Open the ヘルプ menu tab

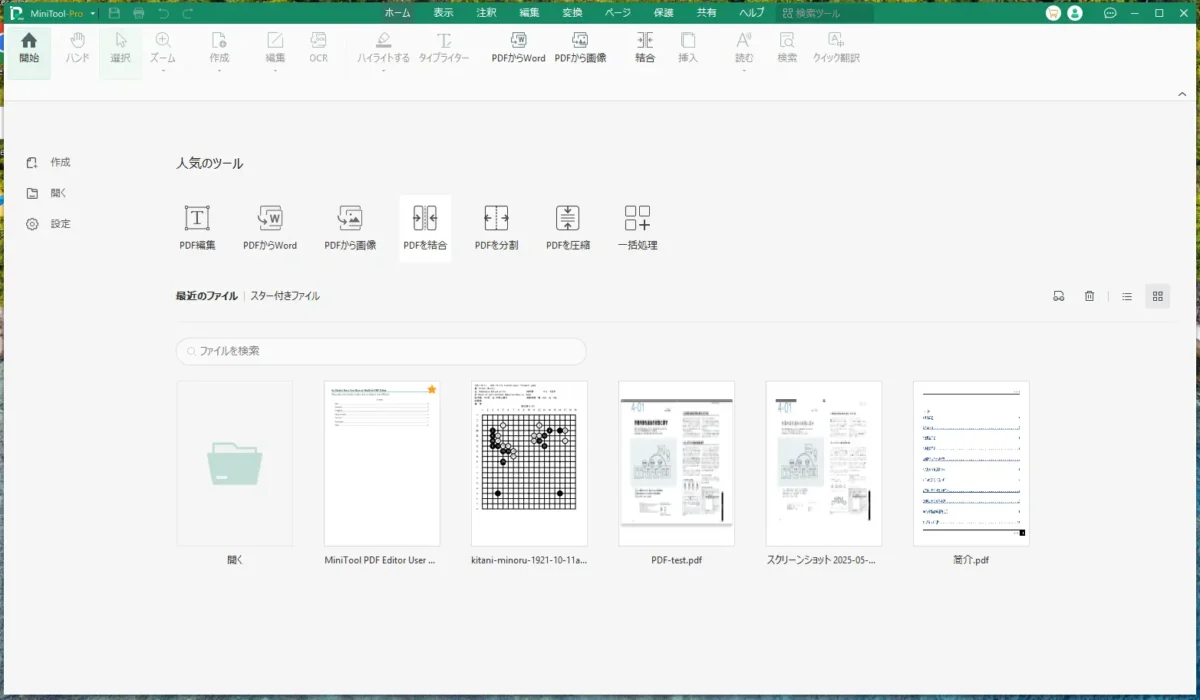point(752,13)
